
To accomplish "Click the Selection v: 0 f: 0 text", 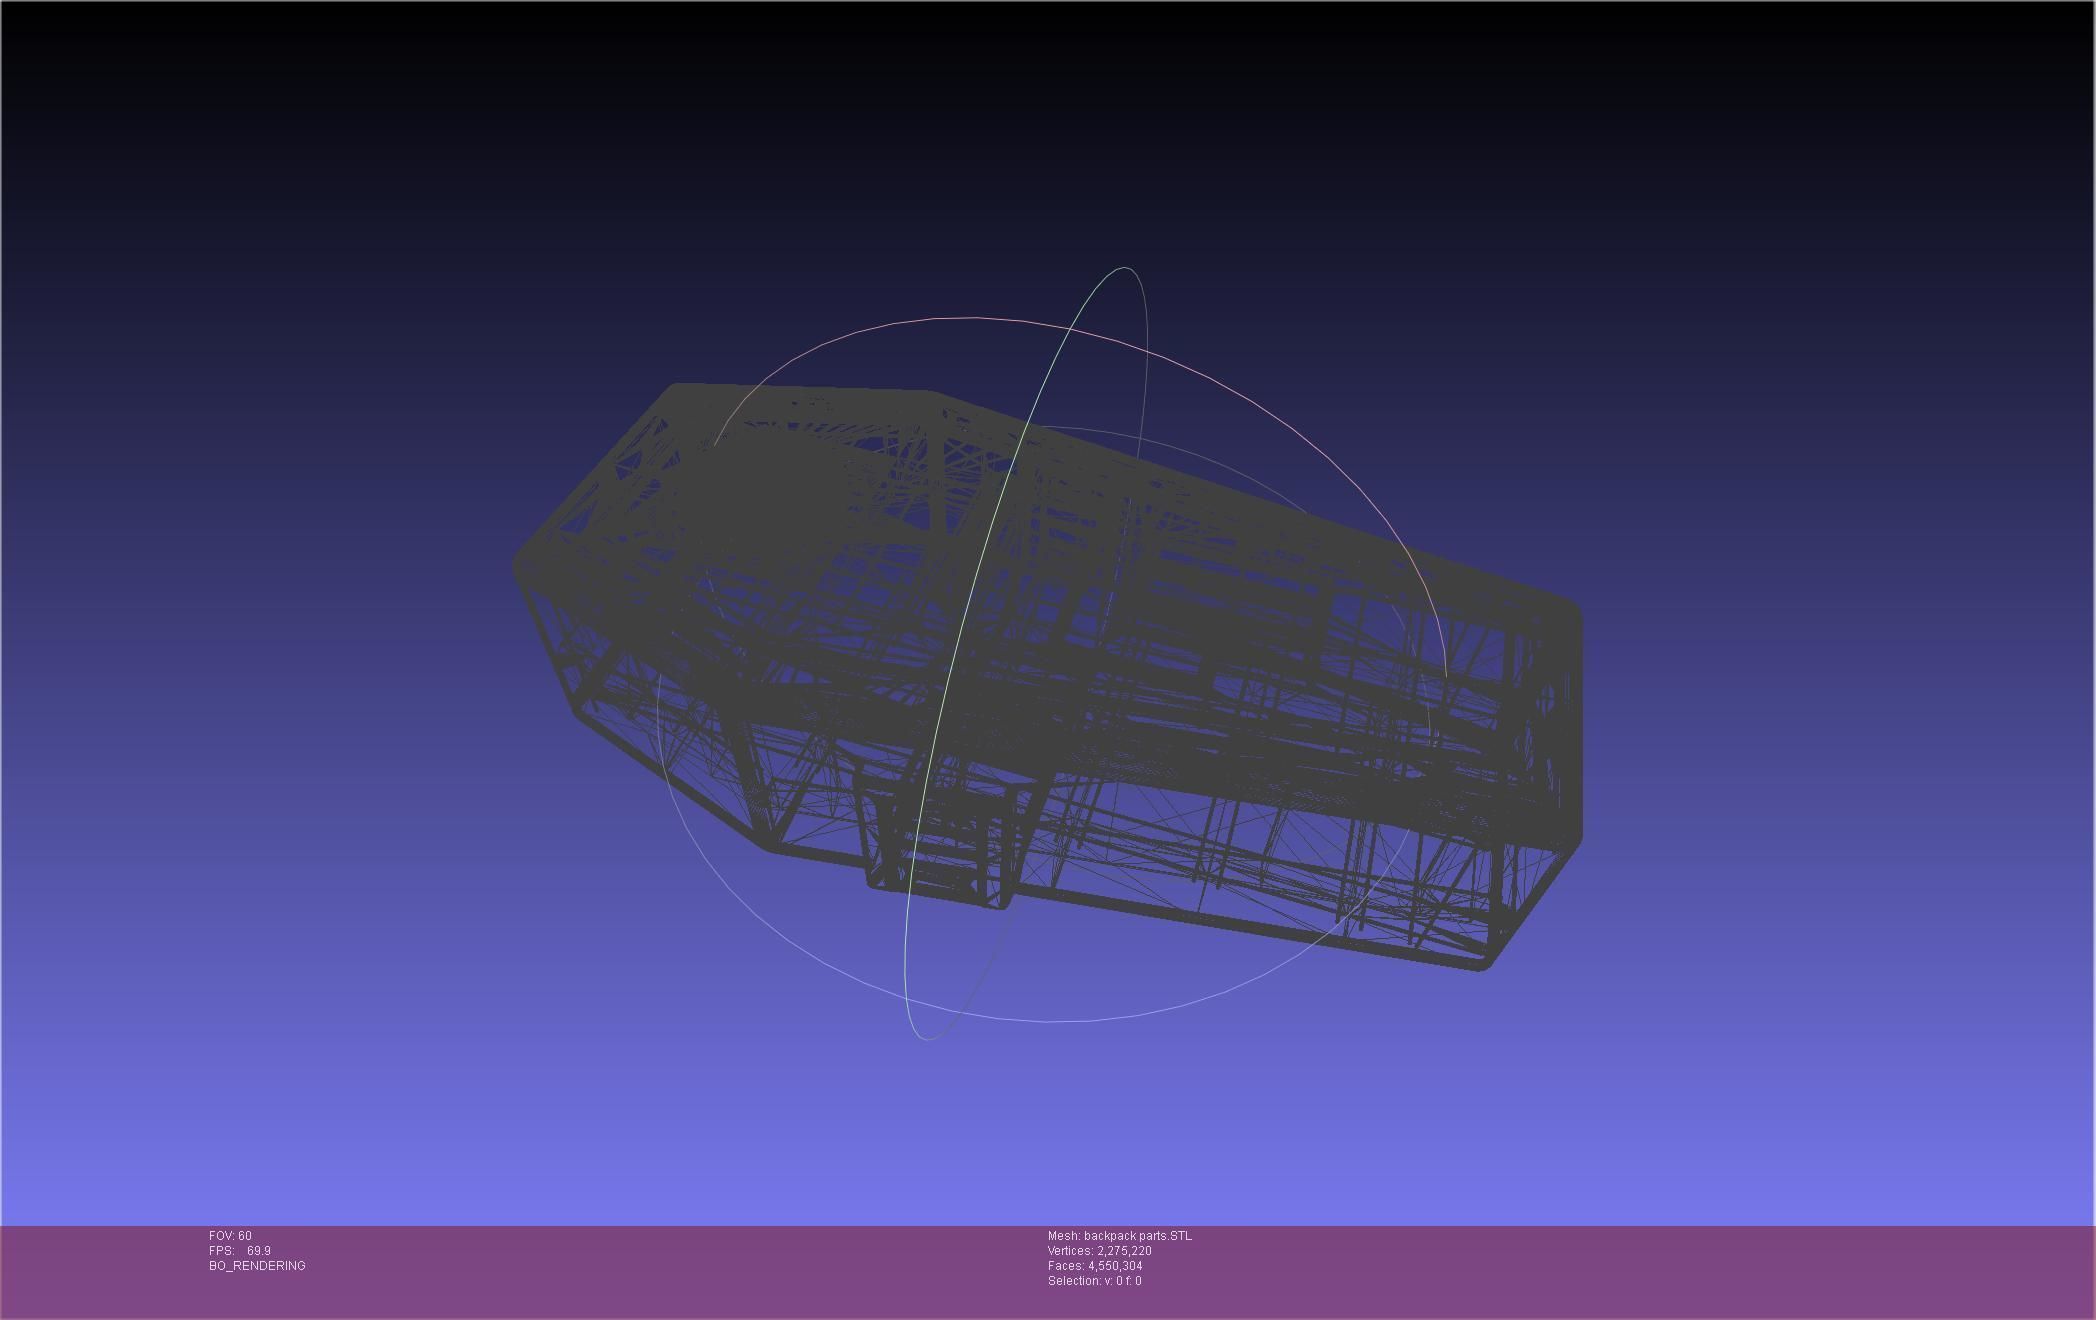I will click(1094, 1281).
